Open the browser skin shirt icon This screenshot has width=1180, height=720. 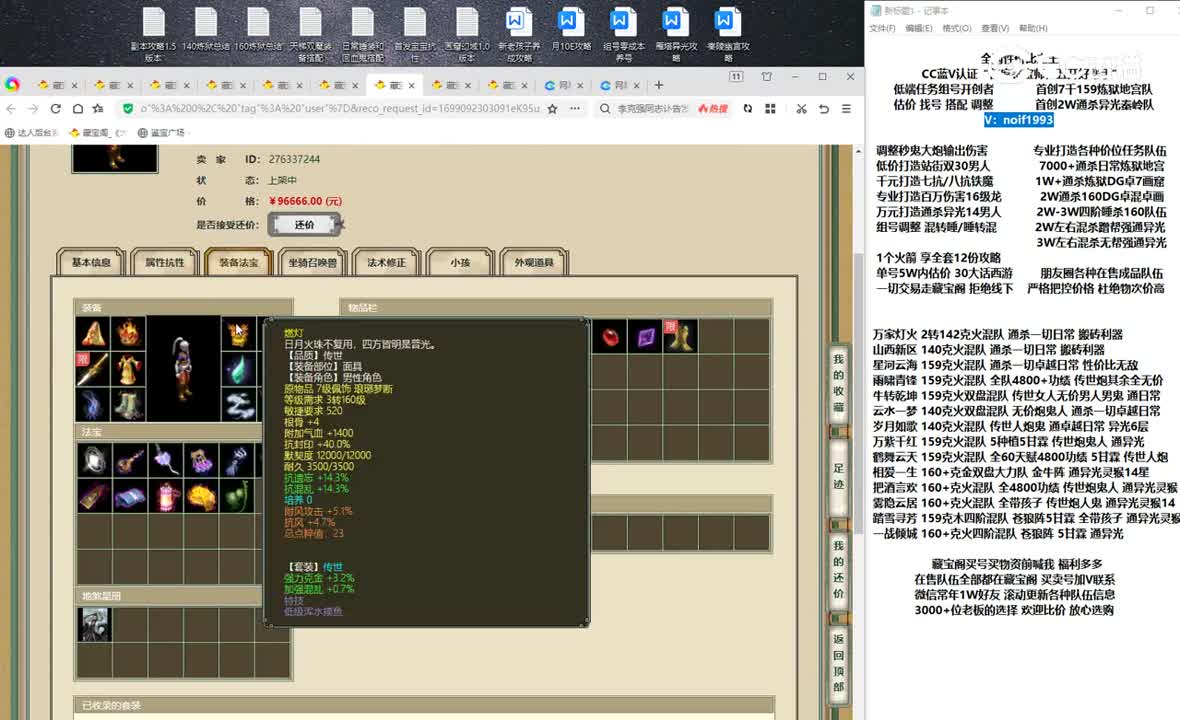(767, 76)
